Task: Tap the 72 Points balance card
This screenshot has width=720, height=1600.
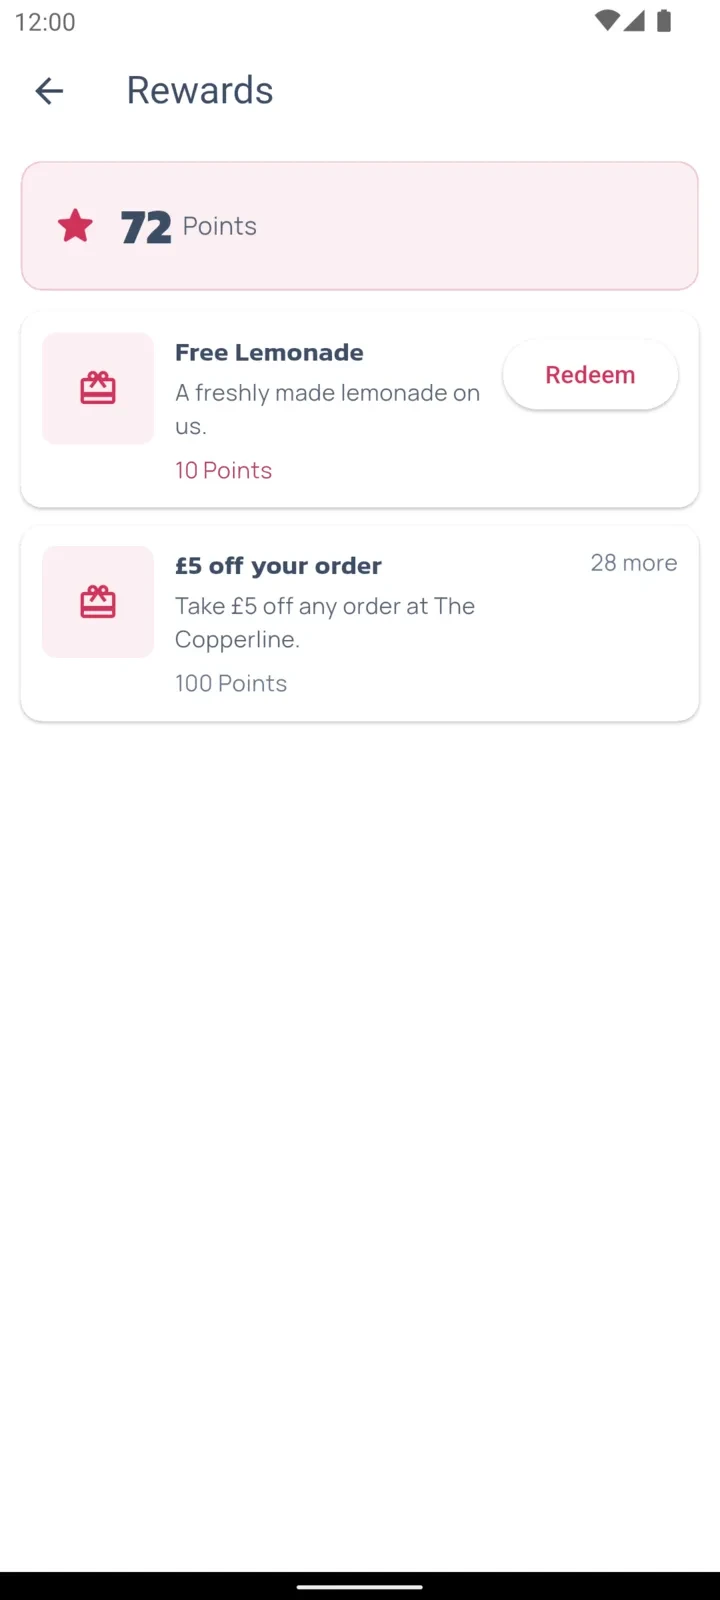Action: (x=360, y=226)
